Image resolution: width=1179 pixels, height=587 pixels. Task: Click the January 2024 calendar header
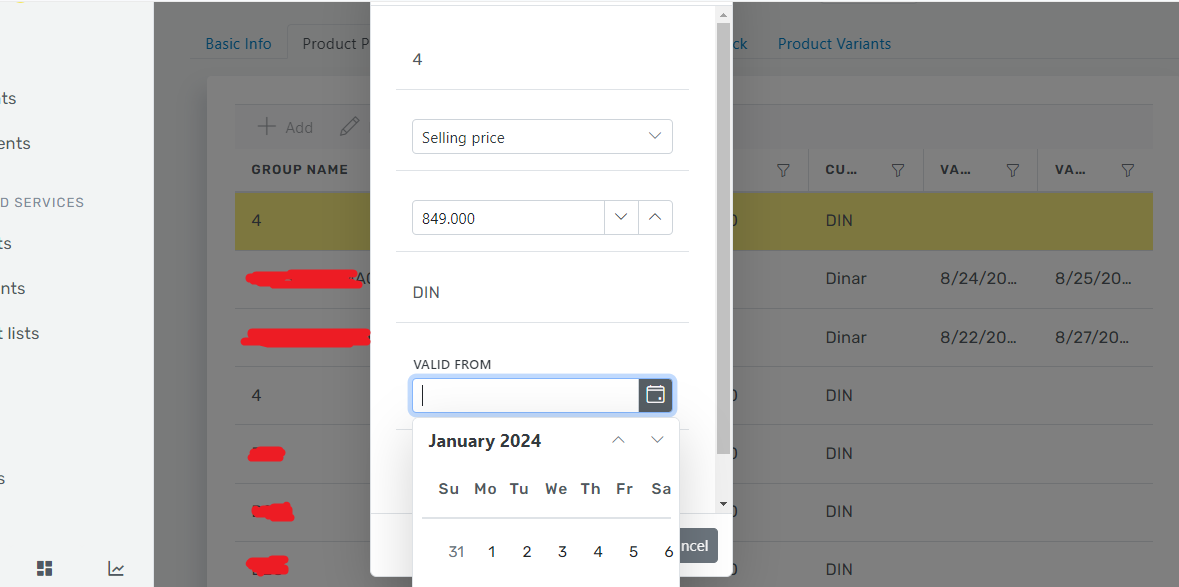click(x=485, y=441)
